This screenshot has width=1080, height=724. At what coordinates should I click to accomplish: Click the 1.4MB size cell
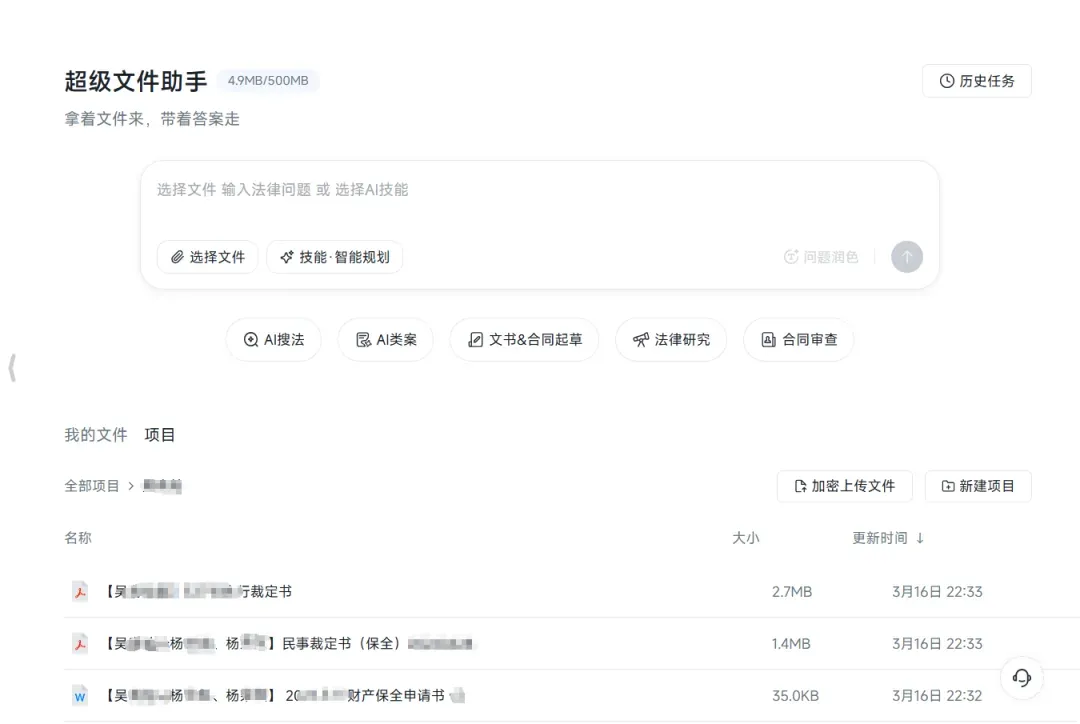coord(791,643)
